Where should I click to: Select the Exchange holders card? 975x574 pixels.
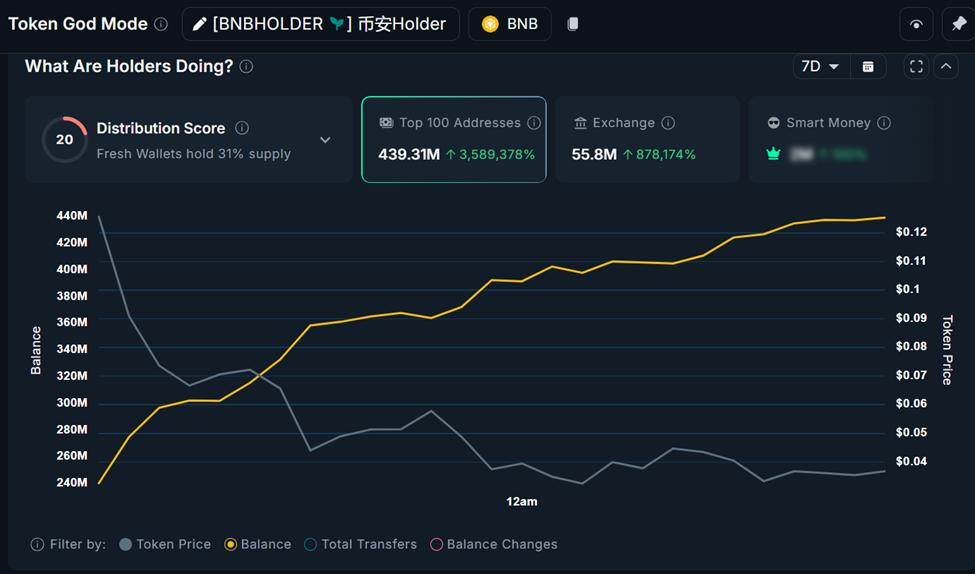647,139
